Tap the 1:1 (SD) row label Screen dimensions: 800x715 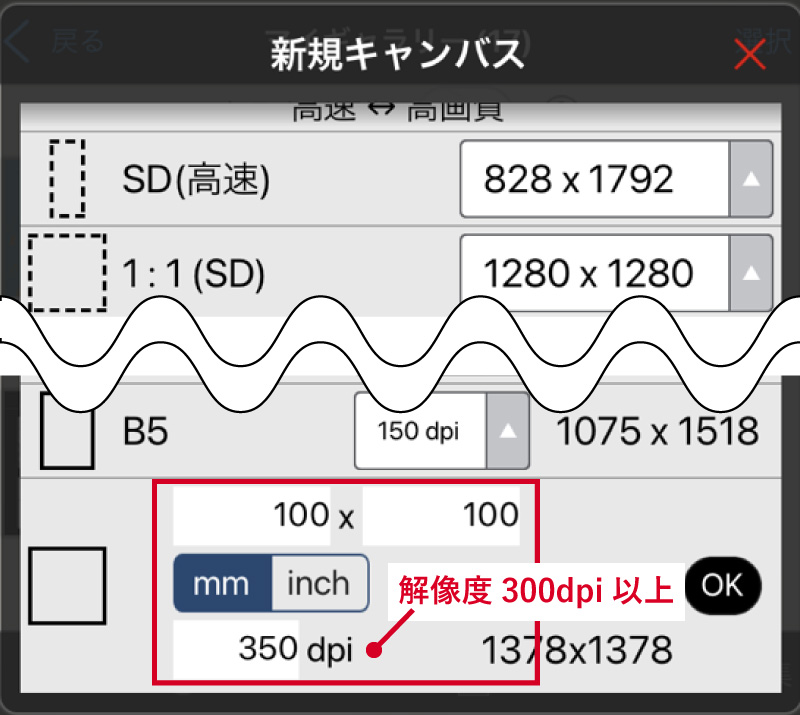pyautogui.click(x=194, y=274)
